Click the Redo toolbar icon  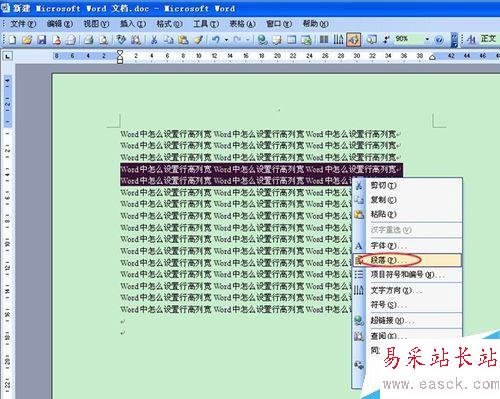237,40
